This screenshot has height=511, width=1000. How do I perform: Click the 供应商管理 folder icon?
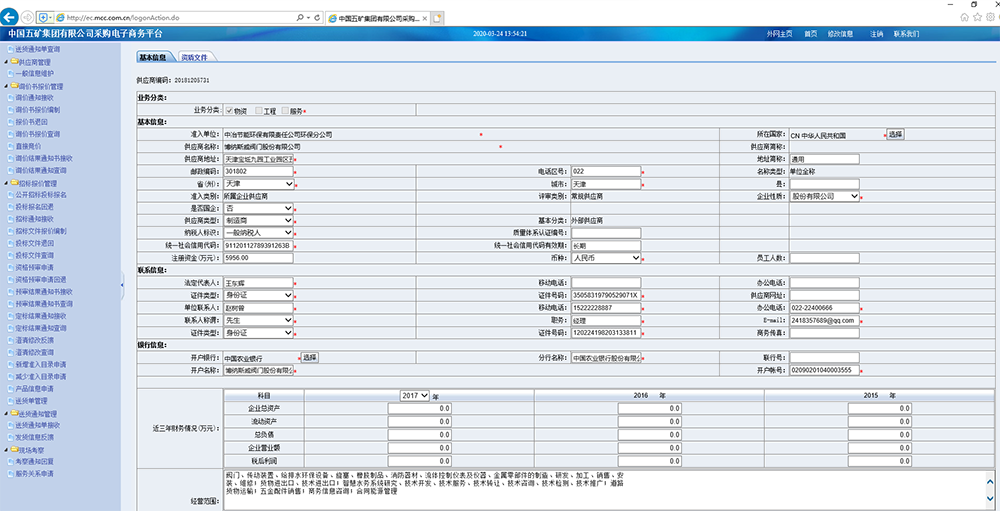(x=14, y=61)
